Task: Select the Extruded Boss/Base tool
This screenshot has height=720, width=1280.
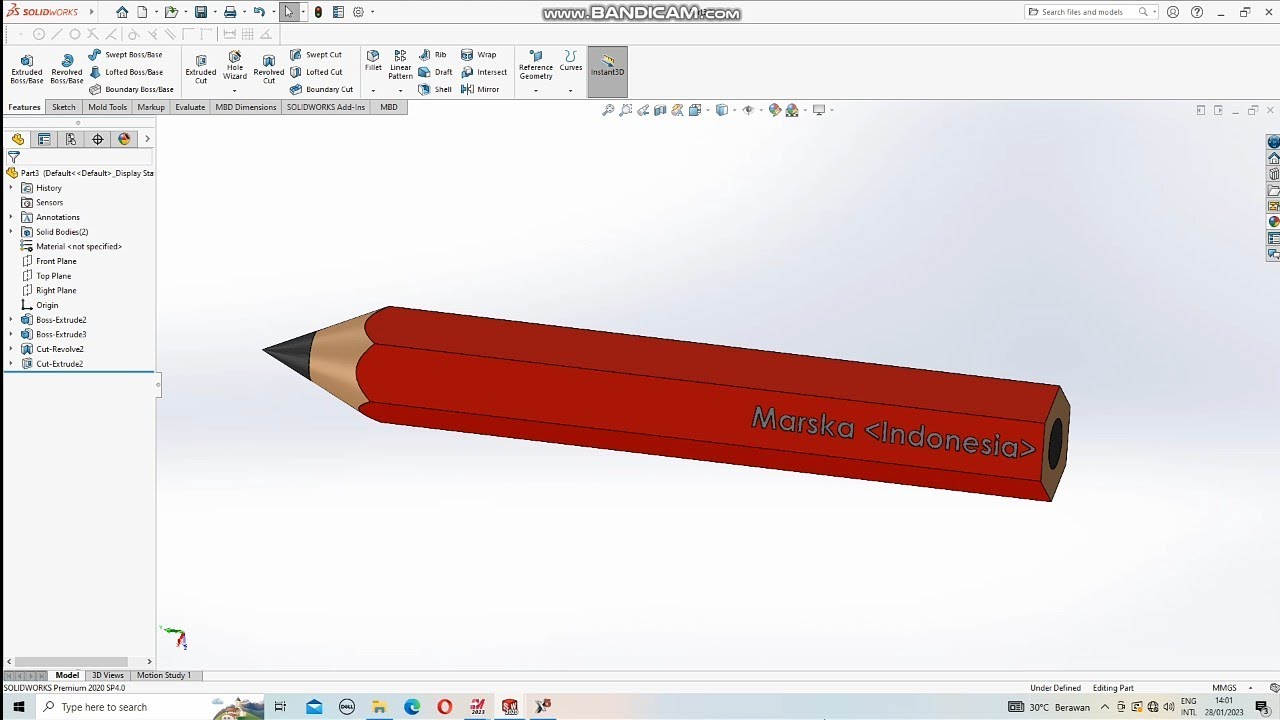Action: [x=27, y=68]
